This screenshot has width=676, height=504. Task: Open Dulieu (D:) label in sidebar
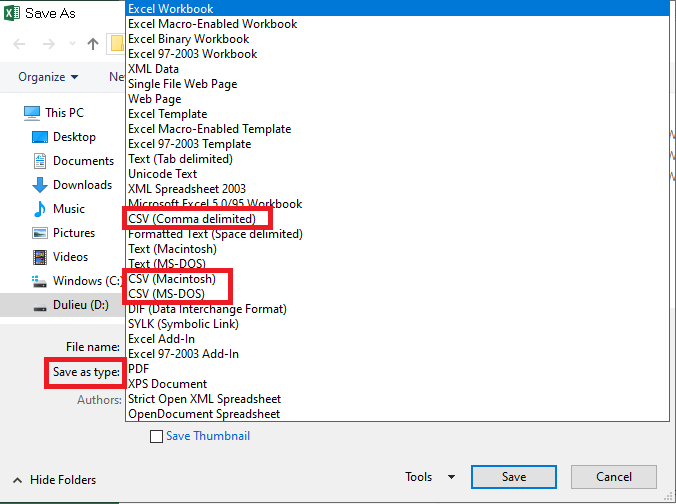(x=81, y=305)
